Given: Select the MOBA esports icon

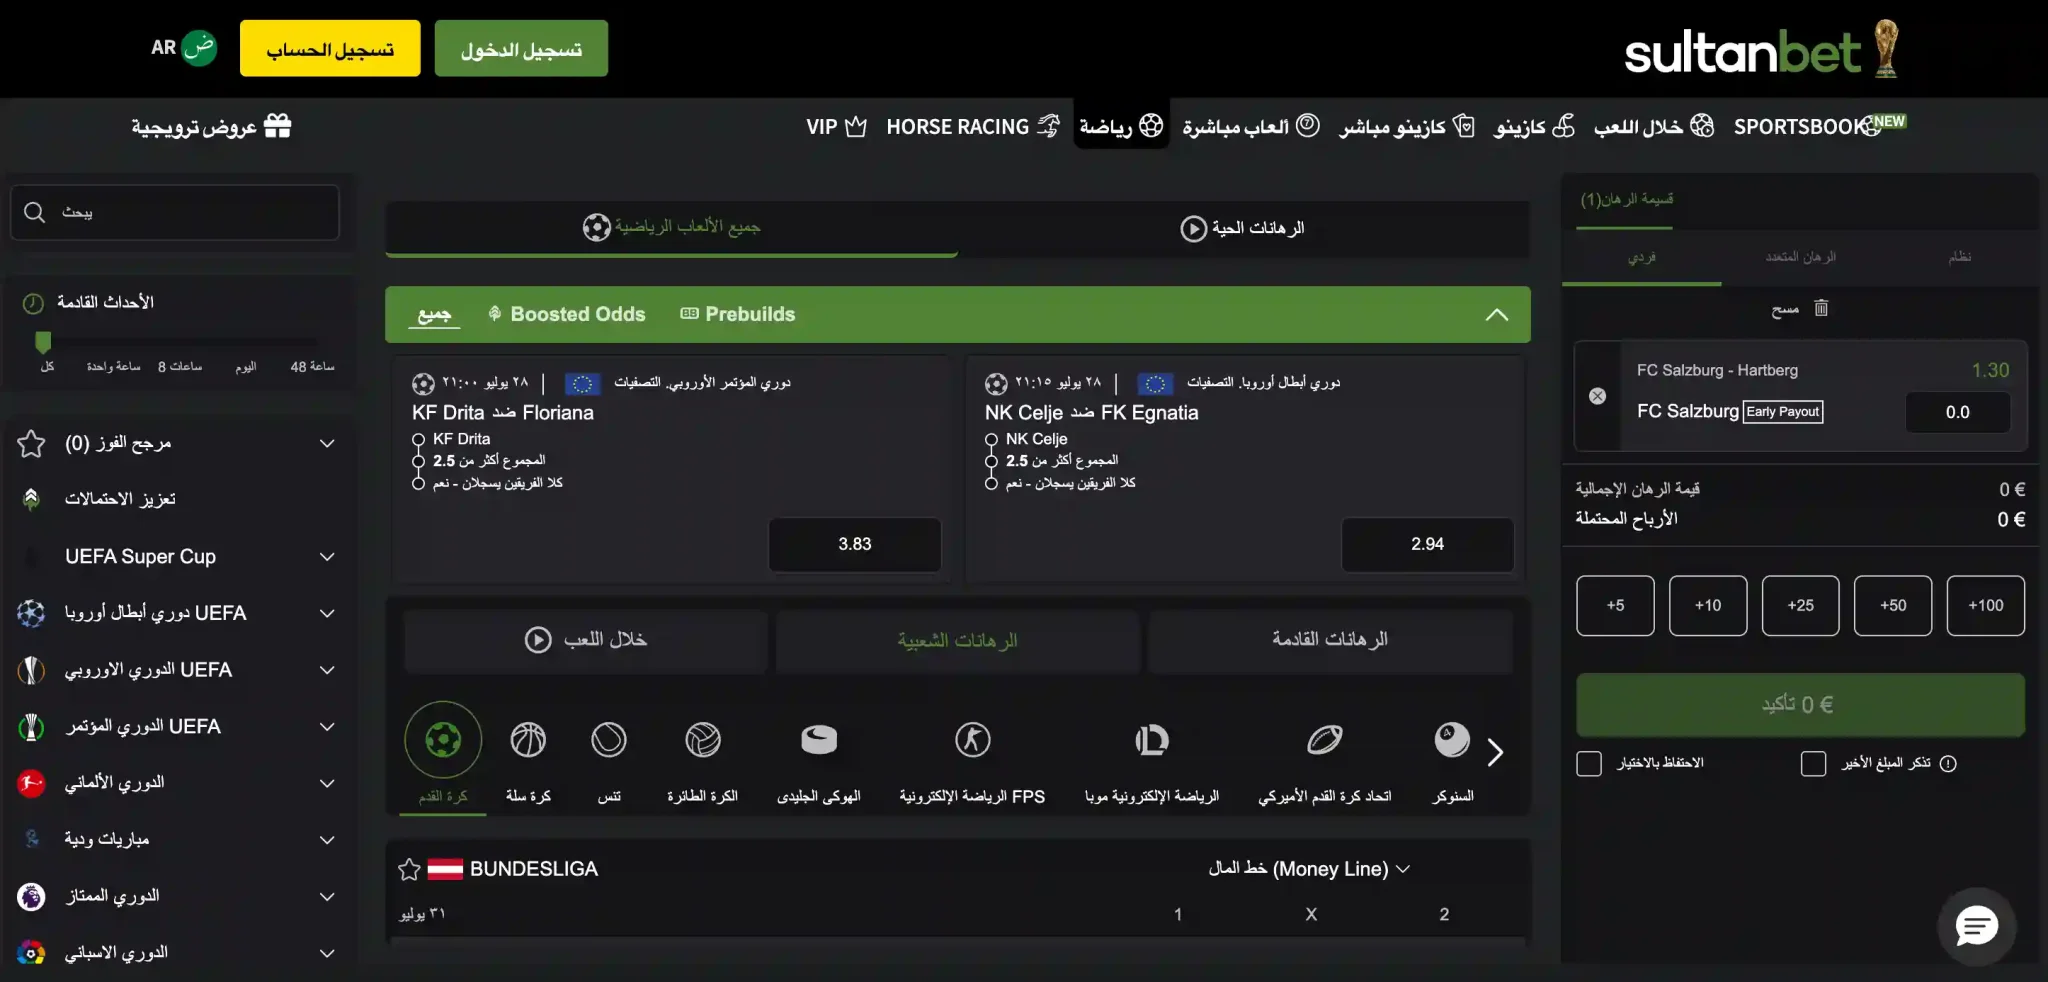Looking at the screenshot, I should coord(1152,740).
